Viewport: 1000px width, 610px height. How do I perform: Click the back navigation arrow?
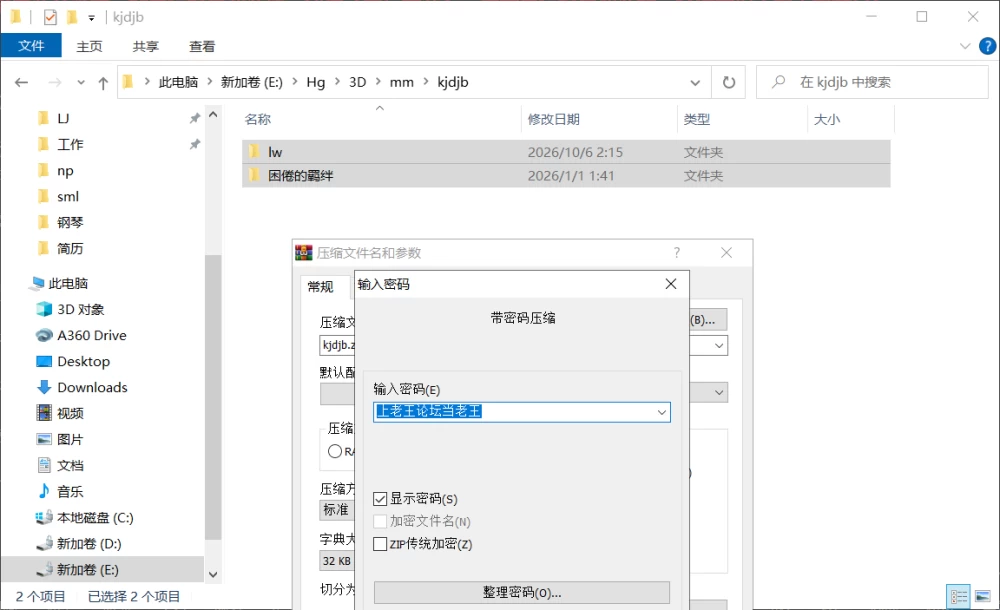[21, 82]
